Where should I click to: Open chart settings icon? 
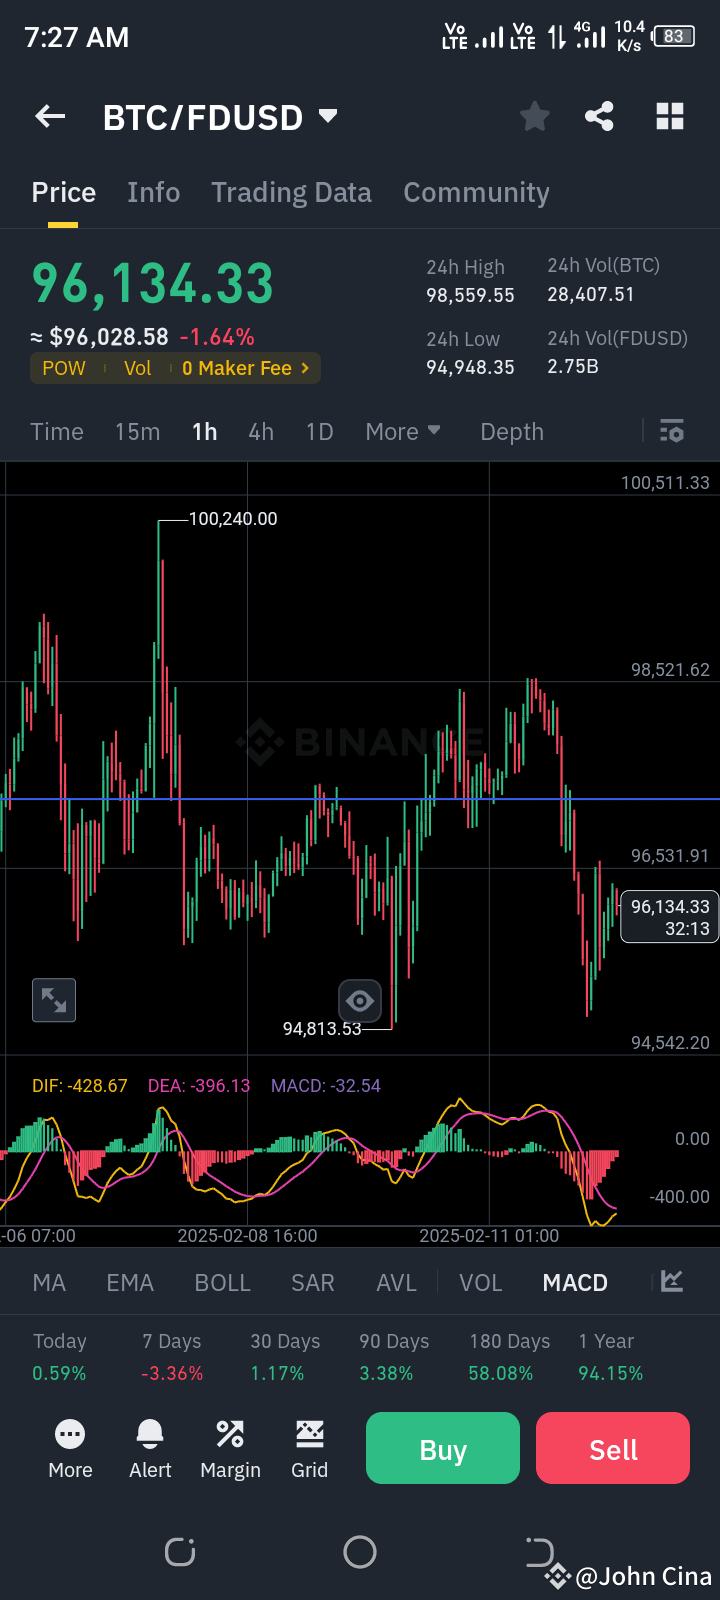672,431
